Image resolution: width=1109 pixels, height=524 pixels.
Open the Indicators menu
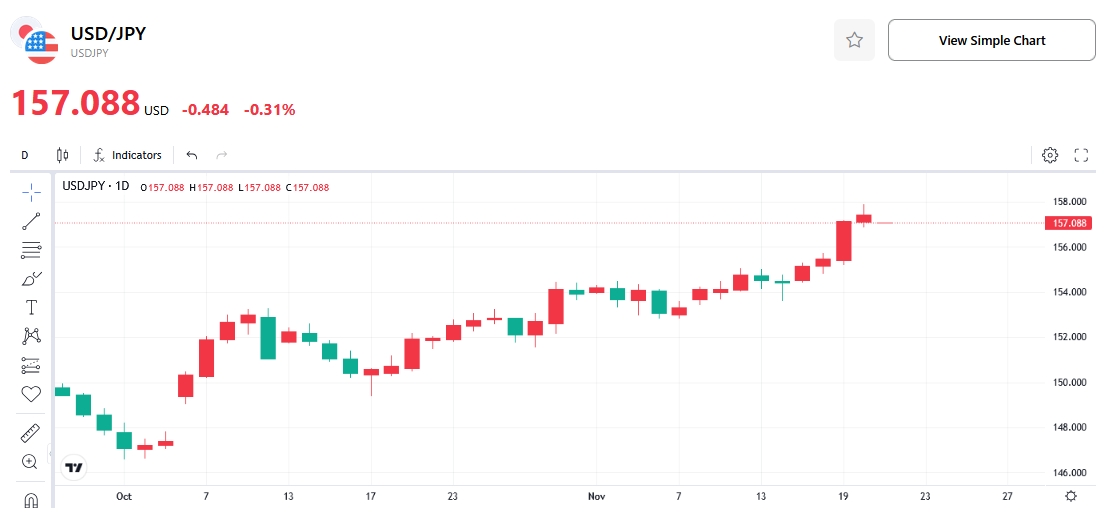coord(127,155)
